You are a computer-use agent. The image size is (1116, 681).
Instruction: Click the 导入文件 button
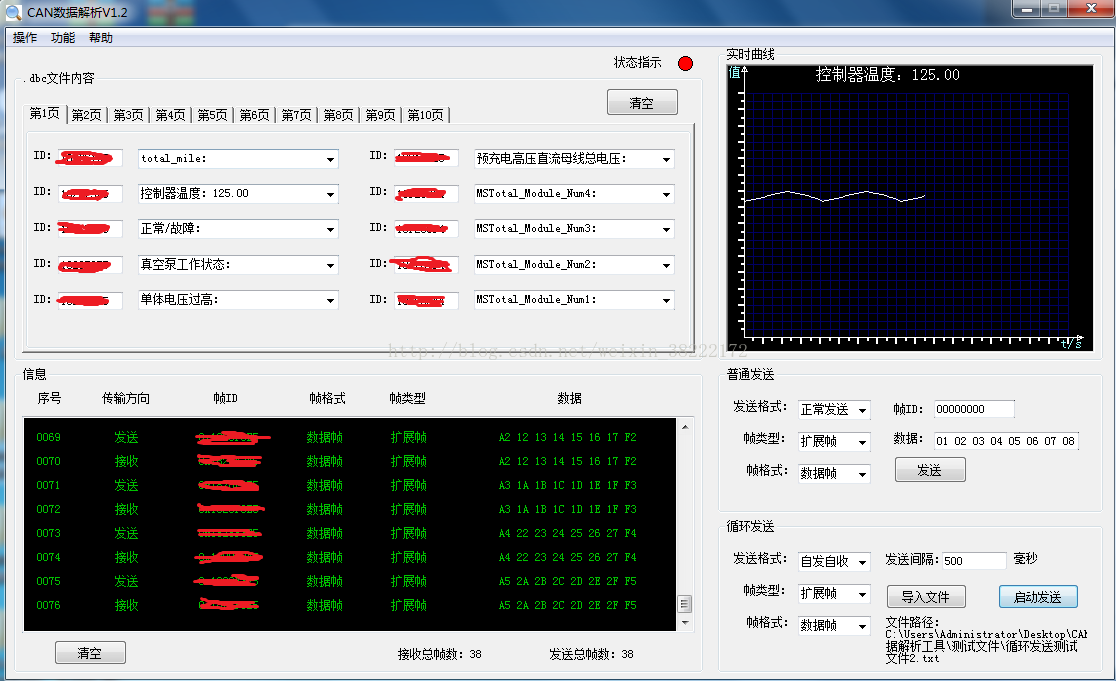926,596
